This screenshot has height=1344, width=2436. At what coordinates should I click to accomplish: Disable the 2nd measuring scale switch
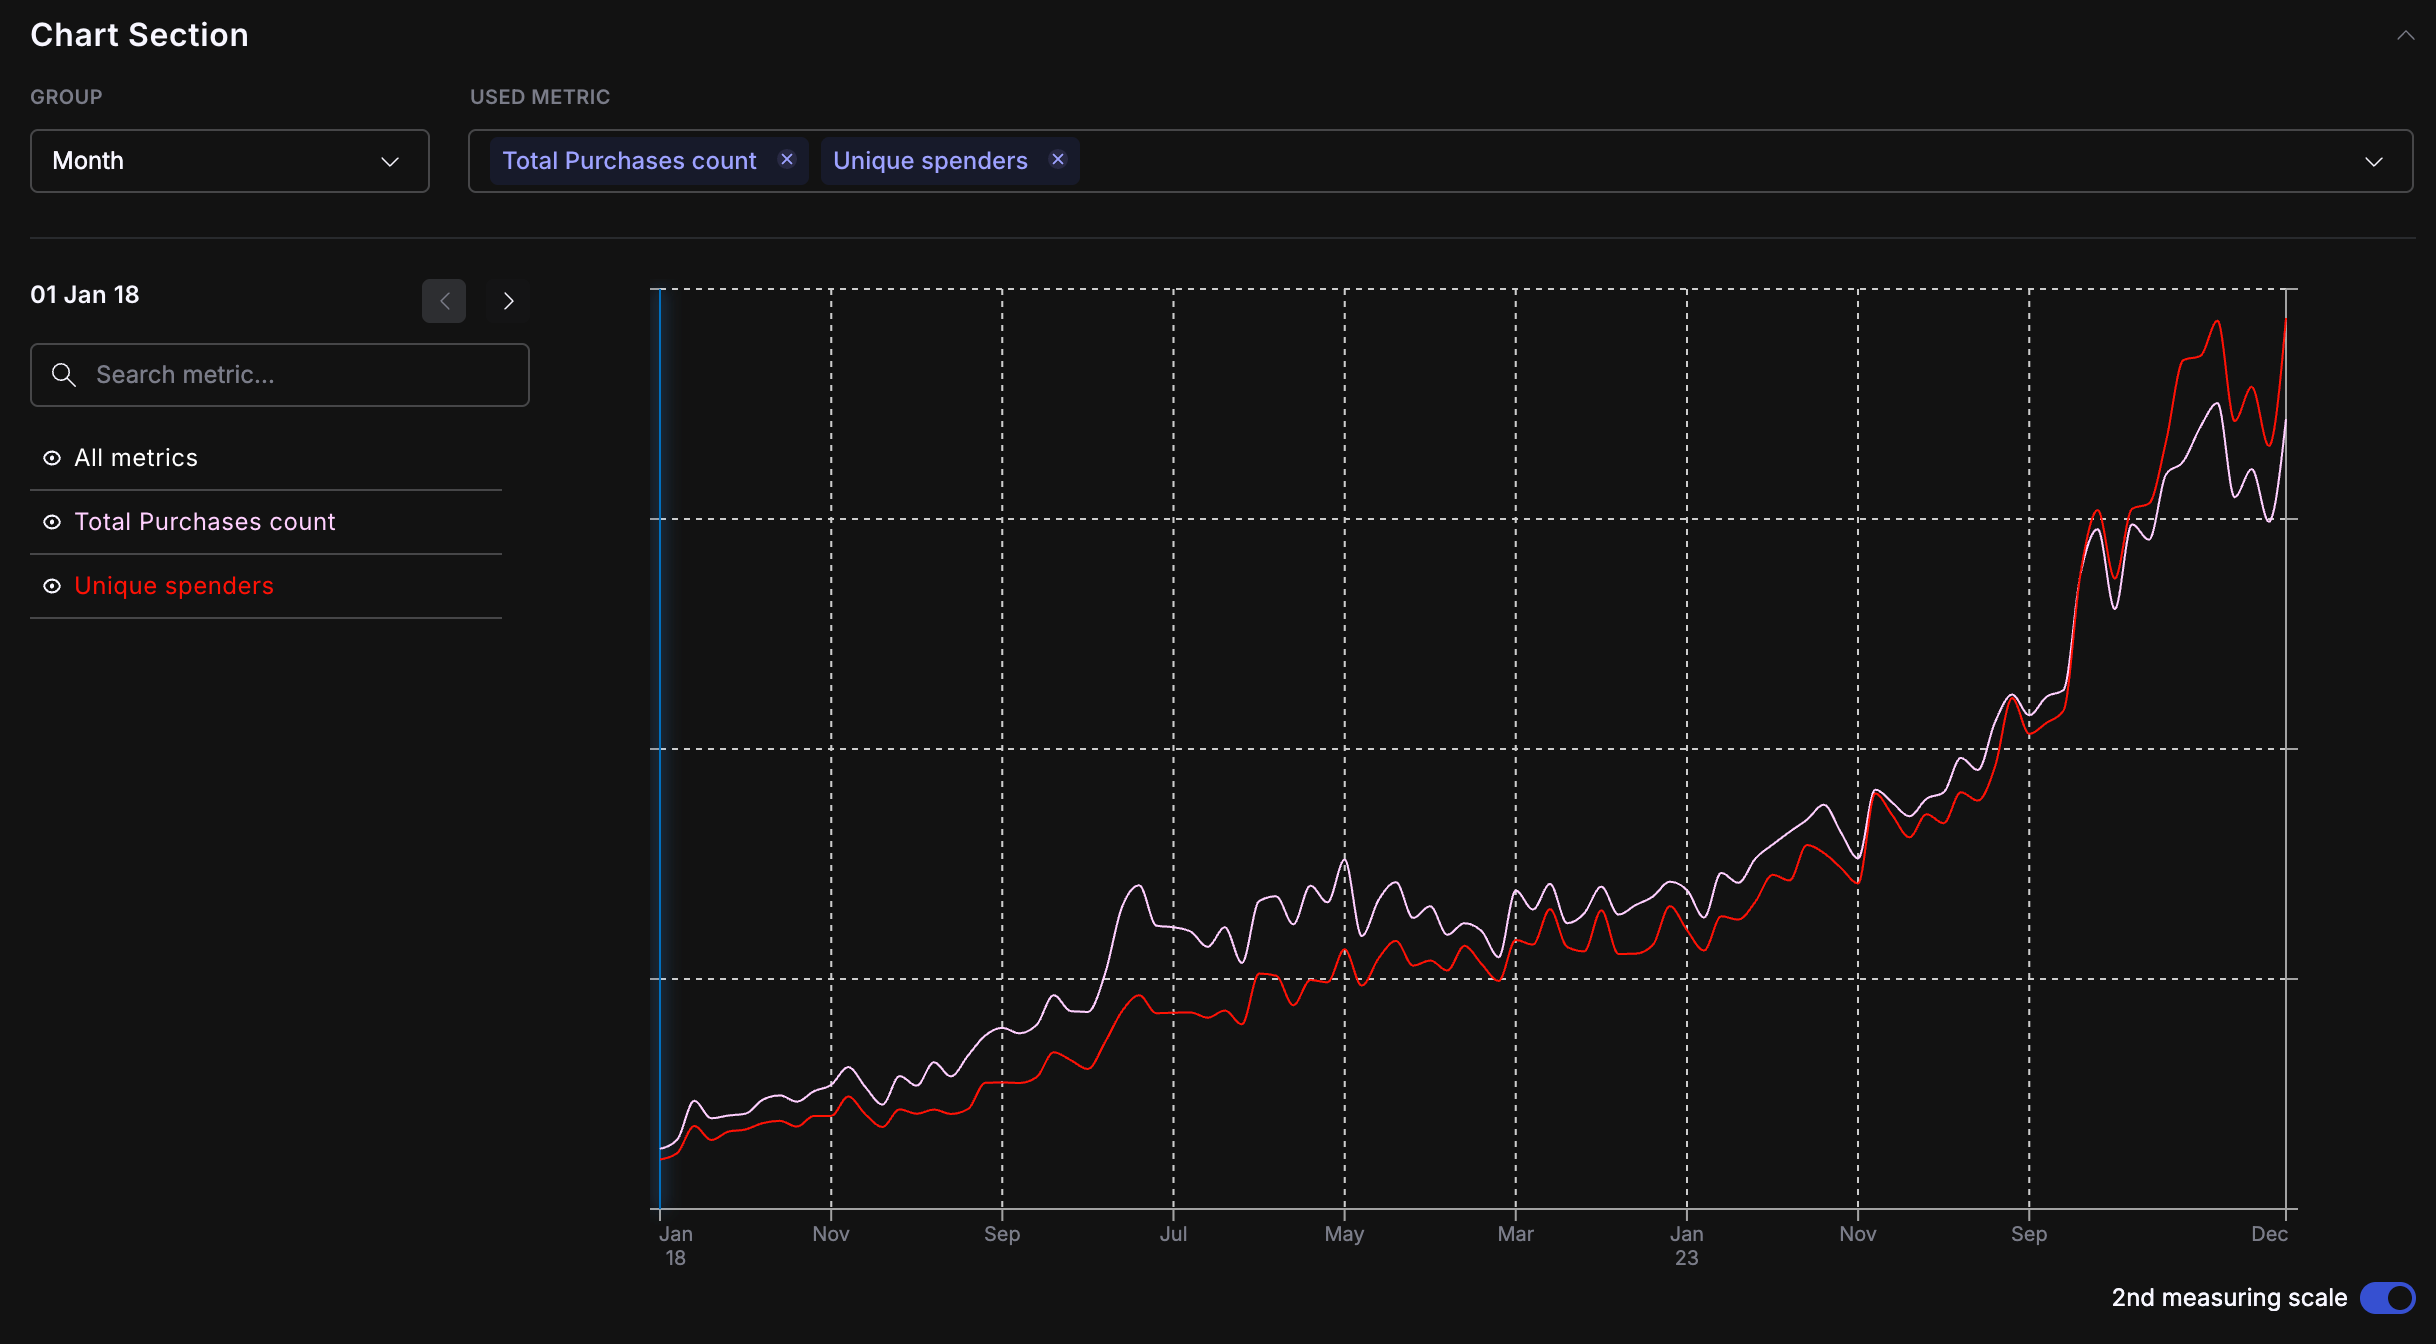click(2387, 1298)
